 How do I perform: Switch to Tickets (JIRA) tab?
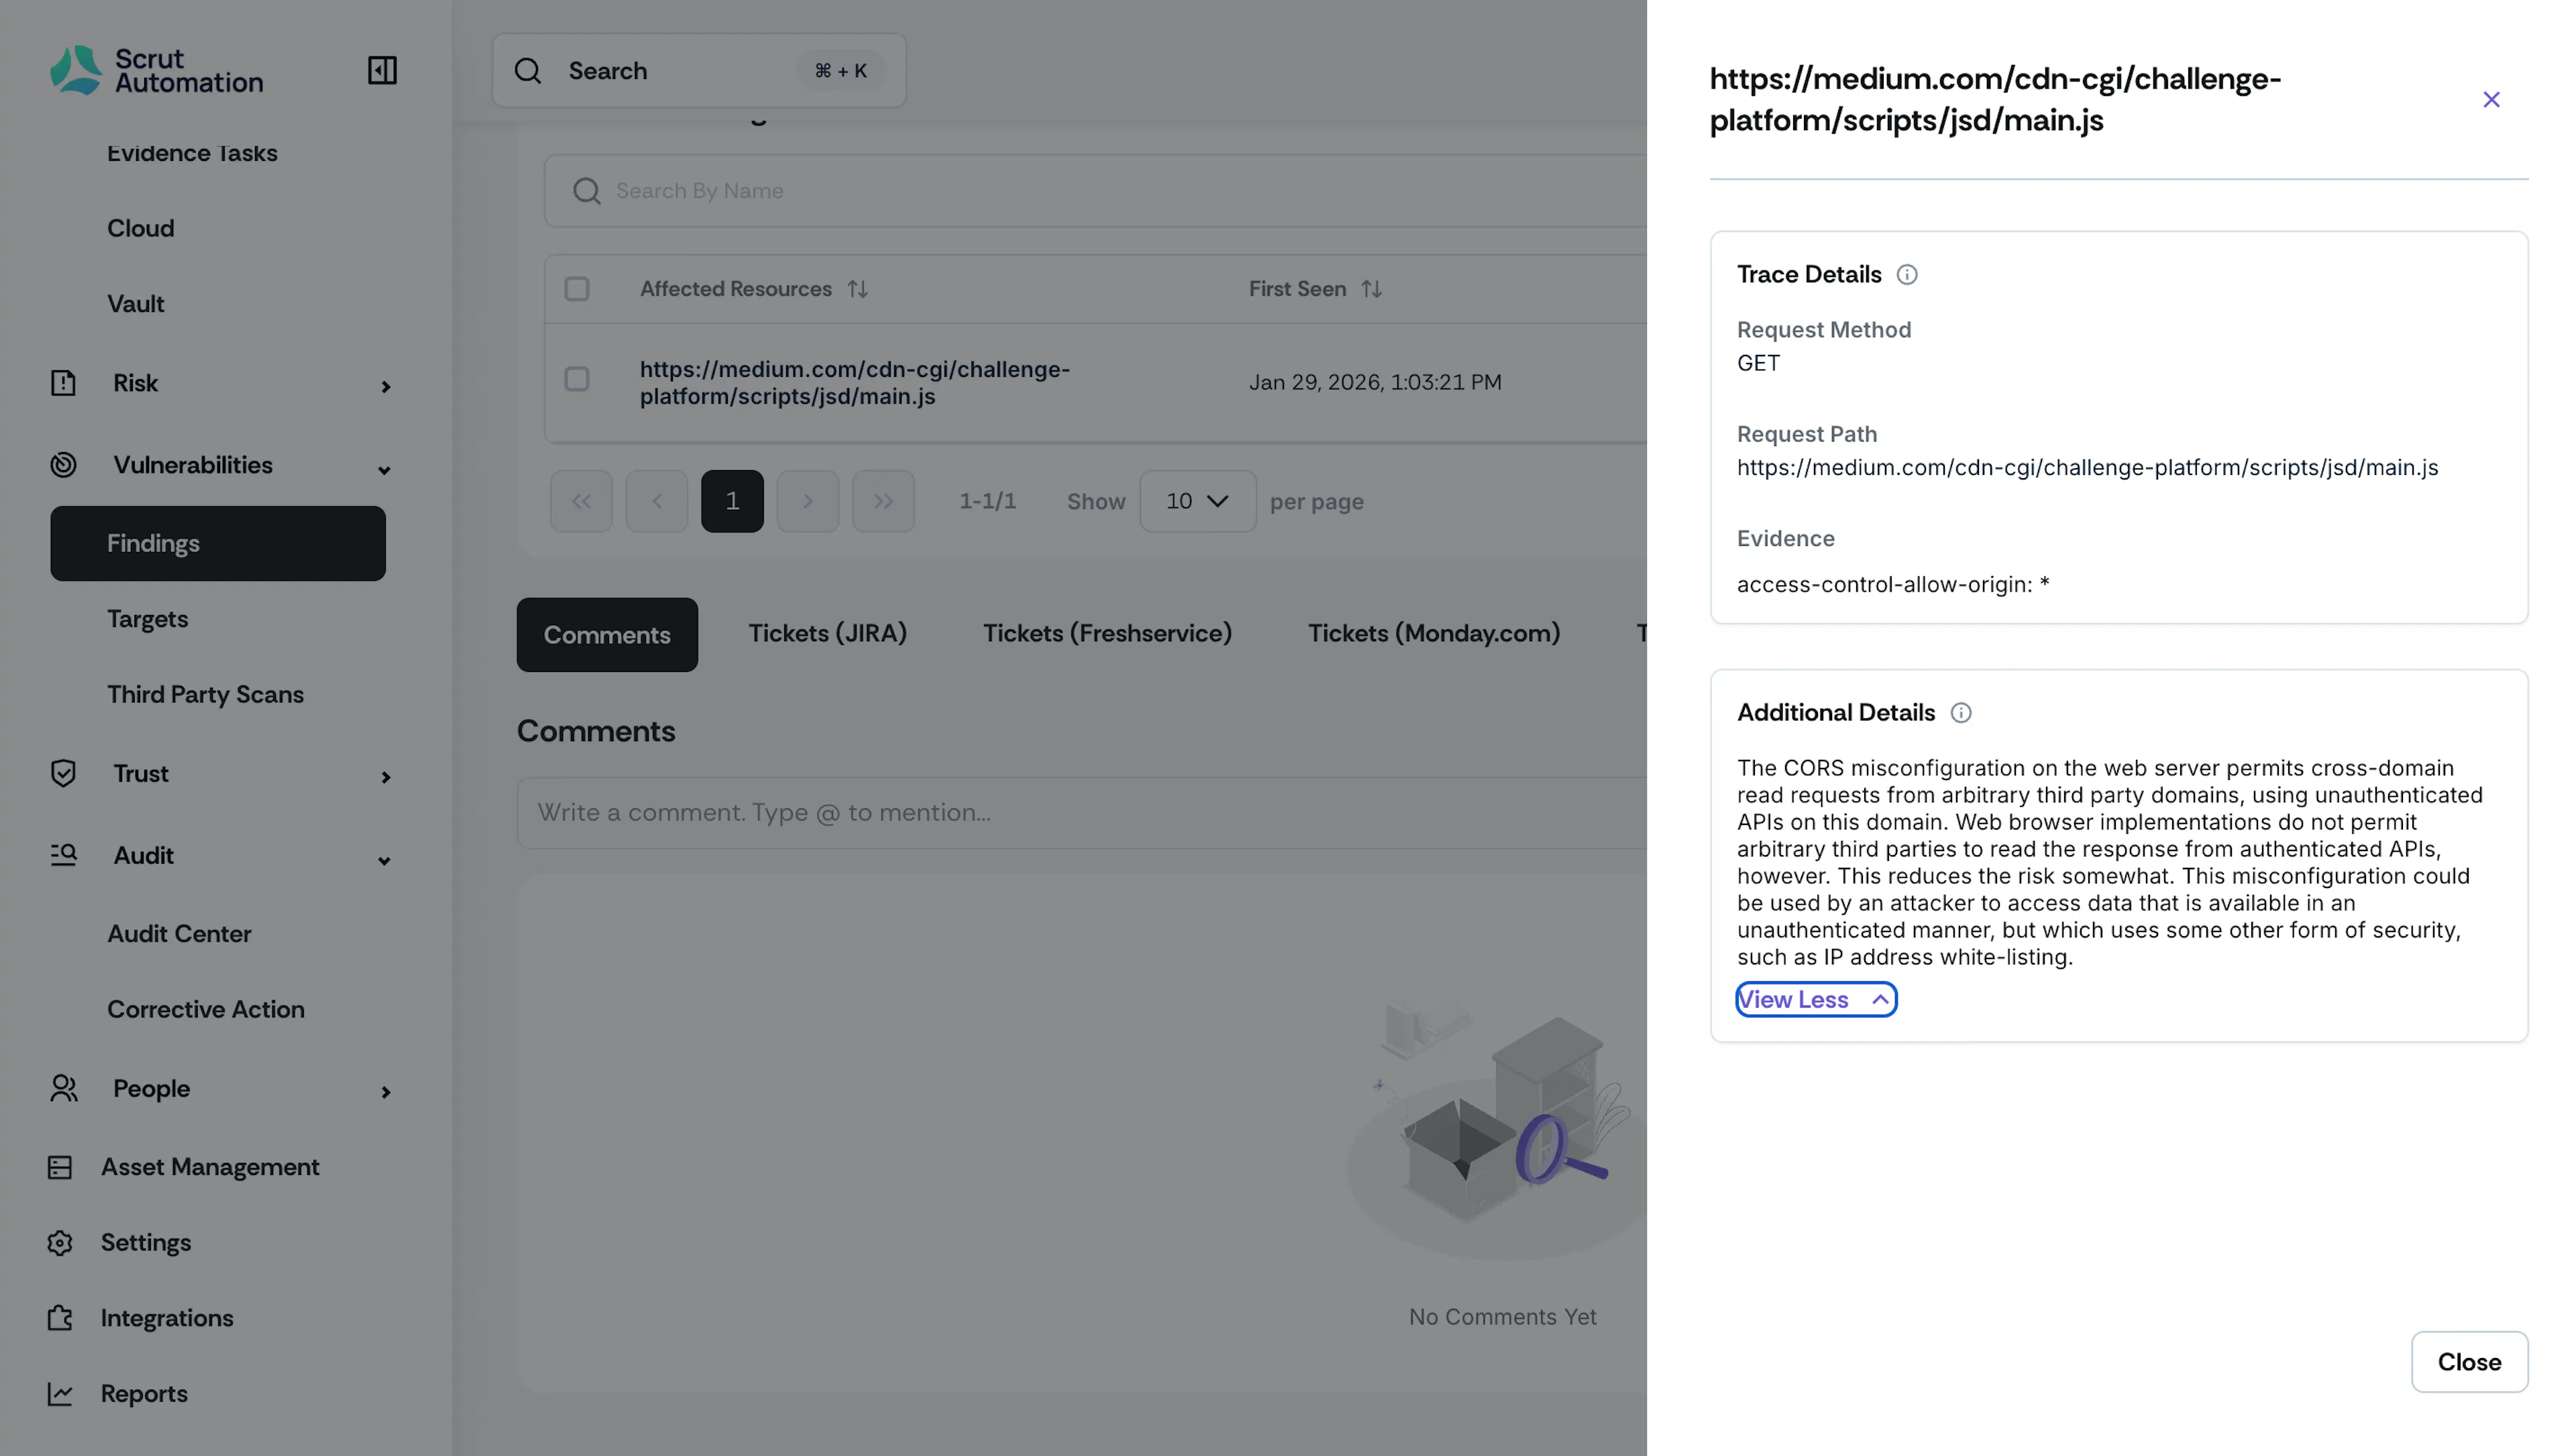click(x=827, y=633)
